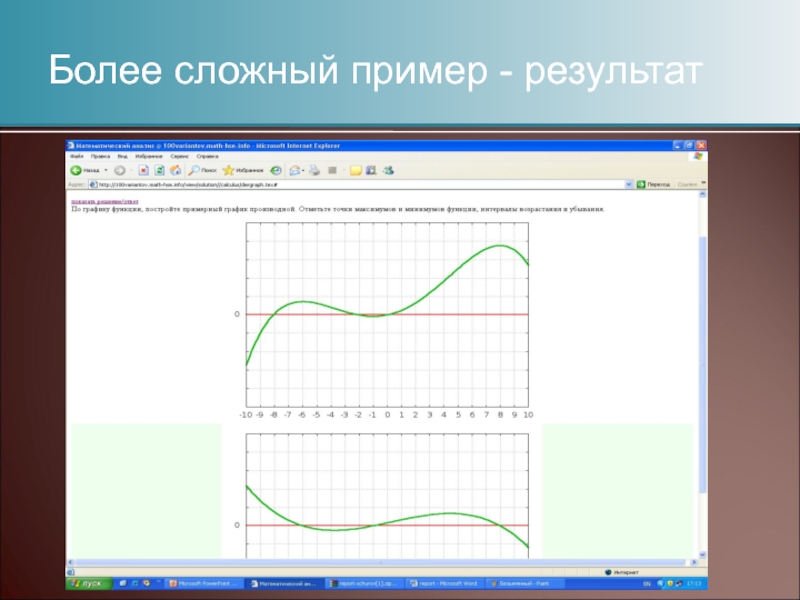This screenshot has height=600, width=800.
Task: Click the Windows flag logo in menu bar
Action: (x=698, y=156)
